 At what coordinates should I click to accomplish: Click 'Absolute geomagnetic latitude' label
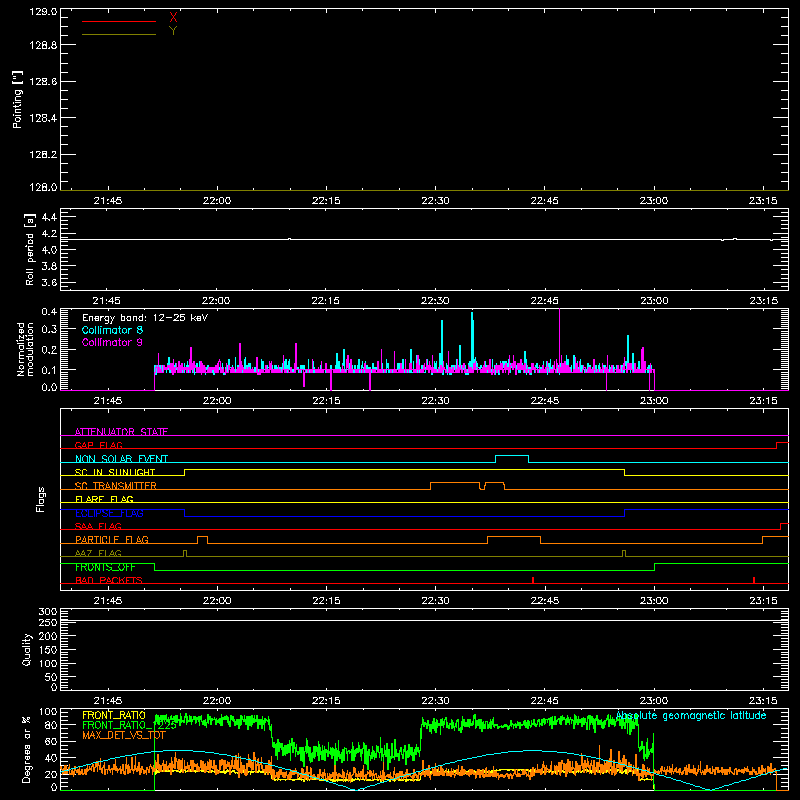tap(691, 716)
